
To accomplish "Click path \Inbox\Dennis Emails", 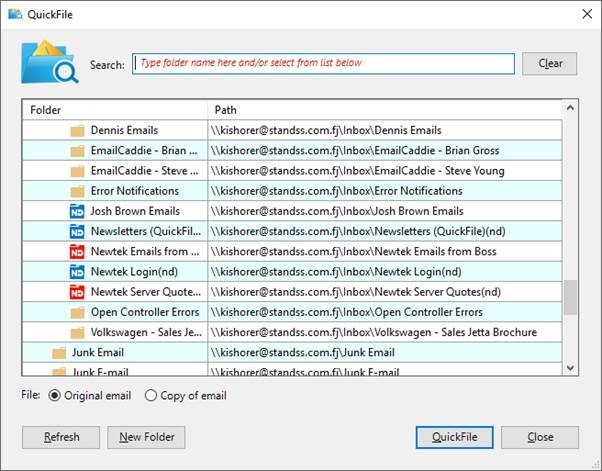I will (x=326, y=131).
